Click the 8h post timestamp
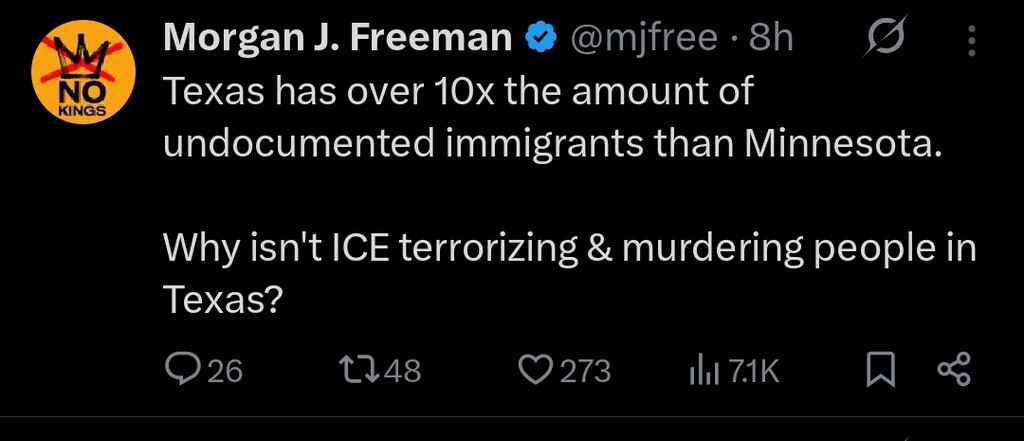Screen dimensions: 1024x441 pos(770,38)
